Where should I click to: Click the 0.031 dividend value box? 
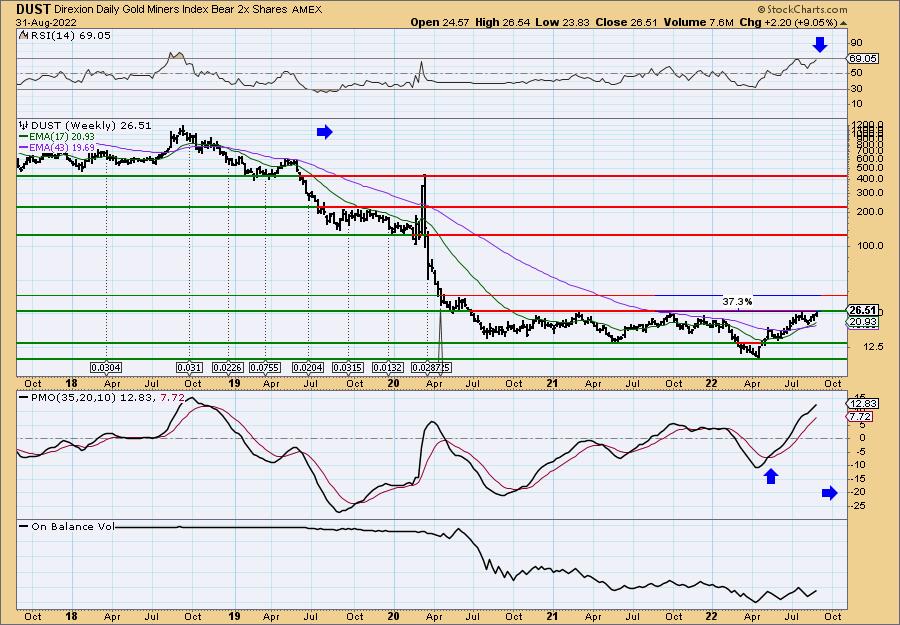[x=190, y=367]
